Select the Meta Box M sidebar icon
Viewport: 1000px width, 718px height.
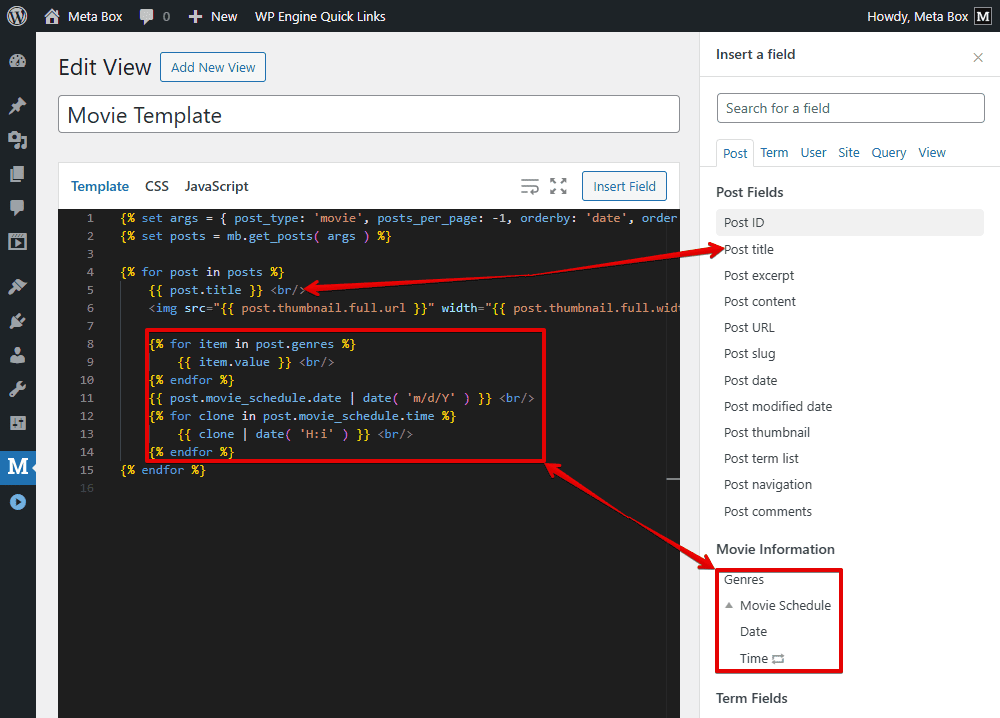pyautogui.click(x=17, y=466)
